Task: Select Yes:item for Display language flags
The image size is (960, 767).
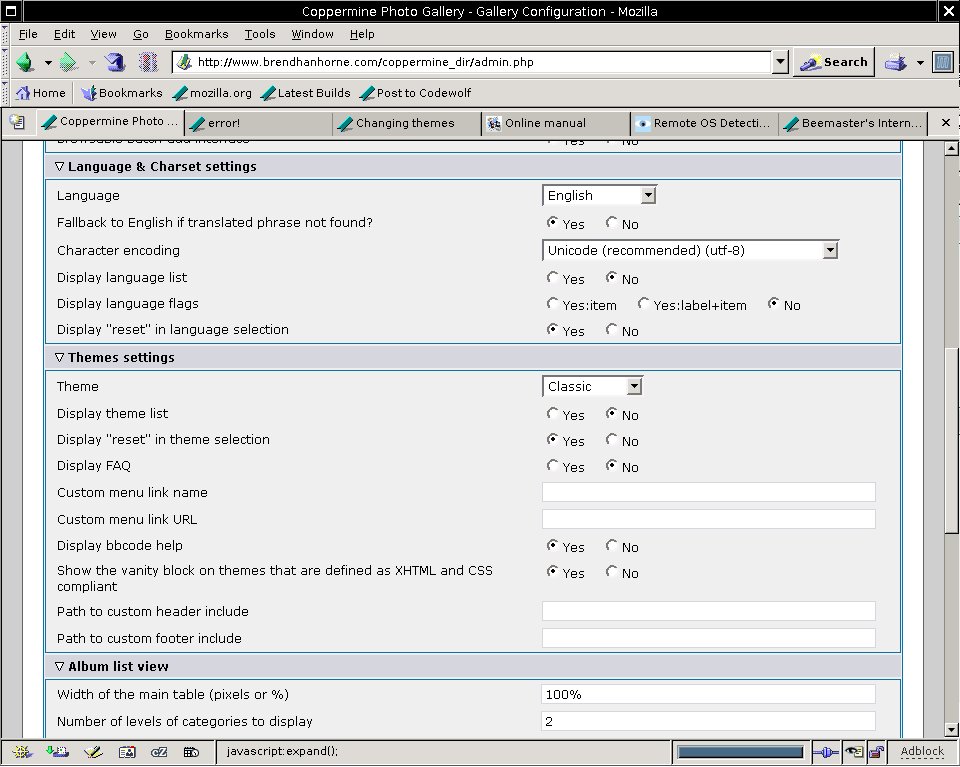Action: (x=552, y=304)
